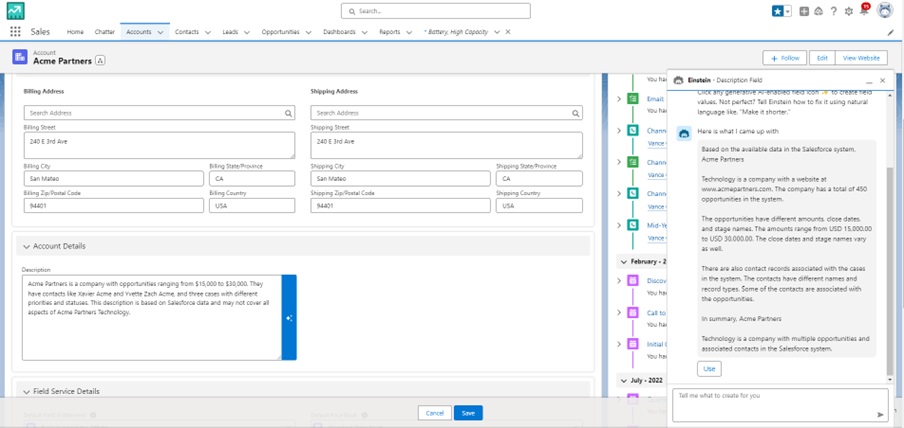The width and height of the screenshot is (904, 428).
Task: Open the Contacts tab dropdown chevron
Action: click(208, 32)
